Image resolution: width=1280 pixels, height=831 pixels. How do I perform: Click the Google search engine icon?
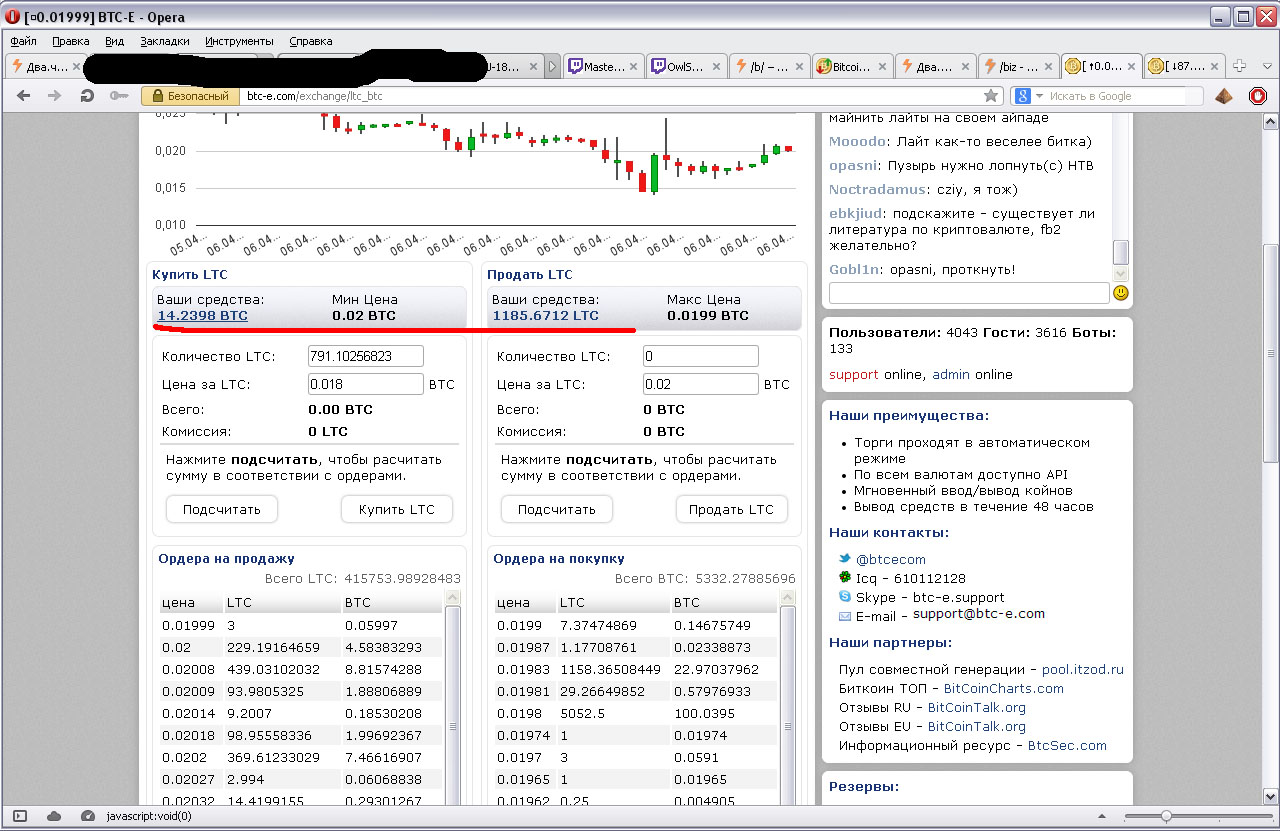tap(1021, 96)
